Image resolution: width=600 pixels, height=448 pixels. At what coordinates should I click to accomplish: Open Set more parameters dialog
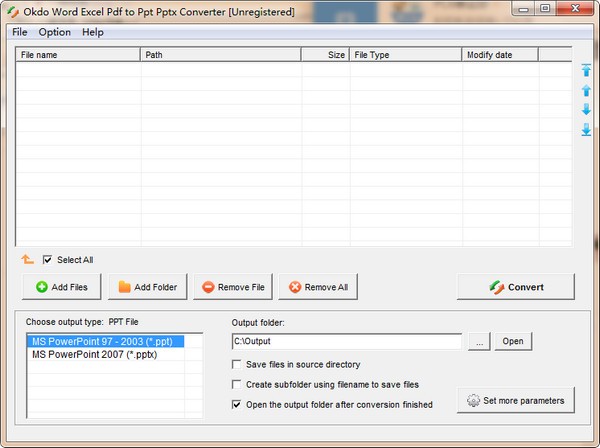[516, 400]
